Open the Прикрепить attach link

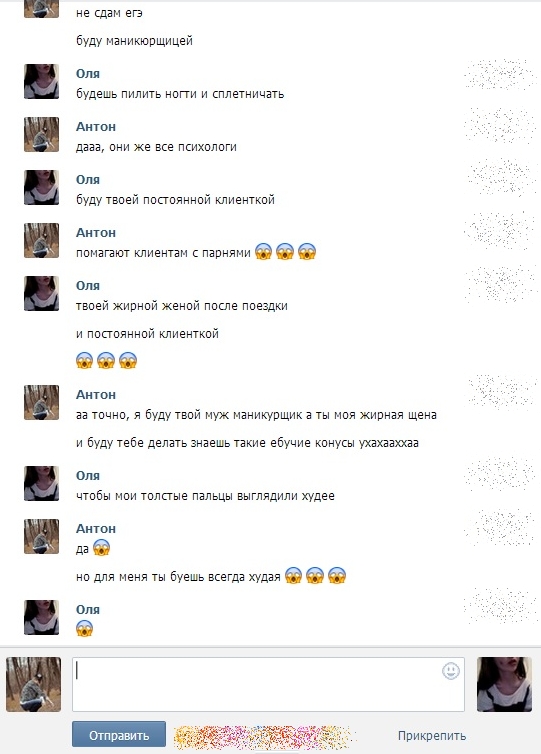(431, 735)
